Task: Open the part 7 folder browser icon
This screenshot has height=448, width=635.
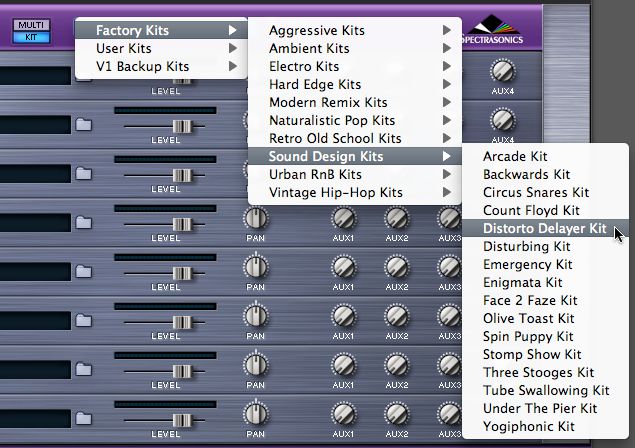Action: click(84, 369)
